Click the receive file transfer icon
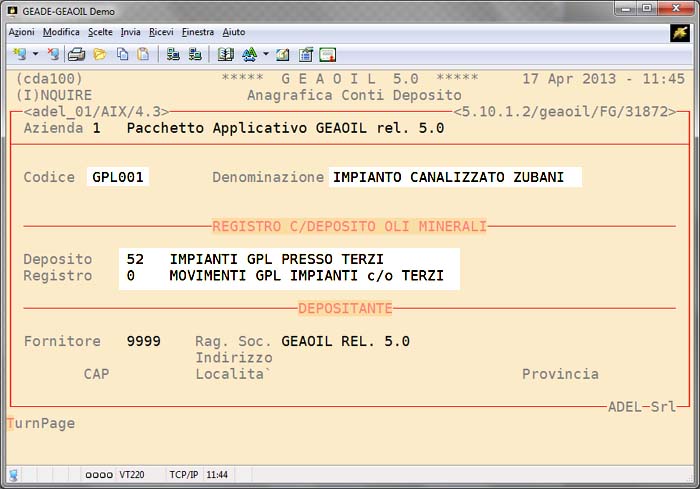Screen dimensions: 700x489 click(195, 54)
